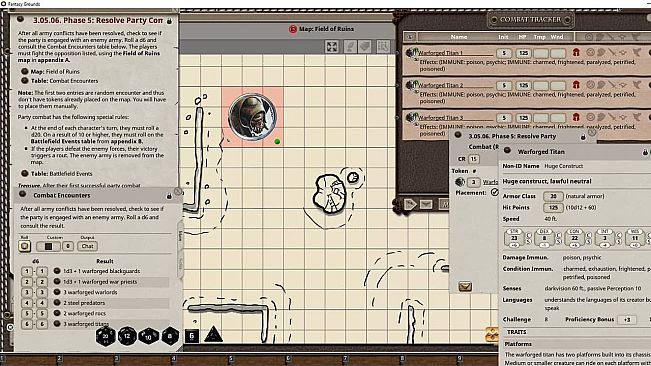The width and height of the screenshot is (651, 366).
Task: Toggle the red foe helmet icon for Warforged Titan 2
Action: click(x=576, y=85)
